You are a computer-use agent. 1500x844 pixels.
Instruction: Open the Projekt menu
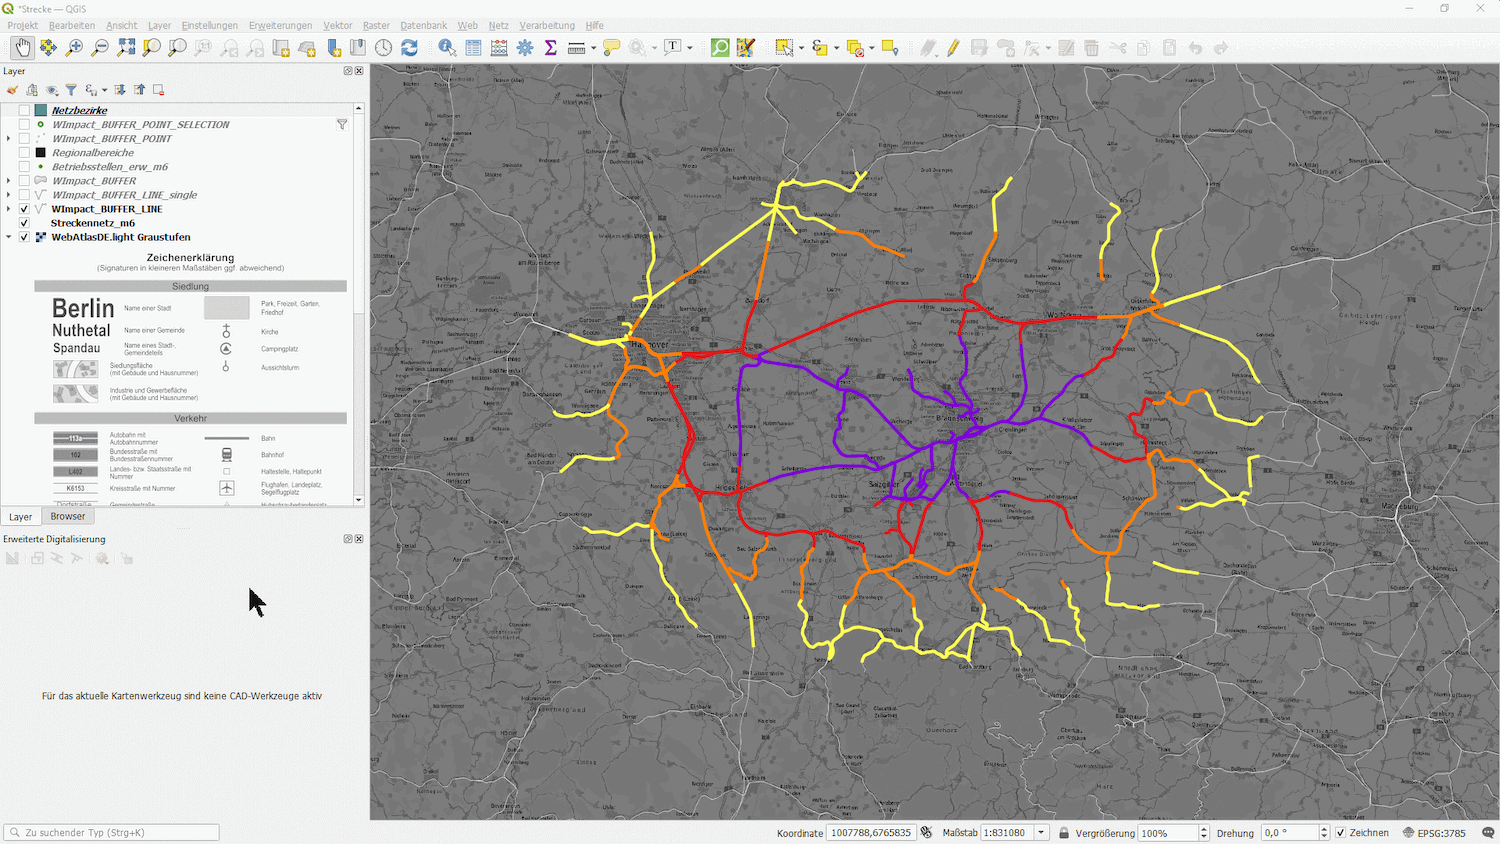click(x=22, y=25)
